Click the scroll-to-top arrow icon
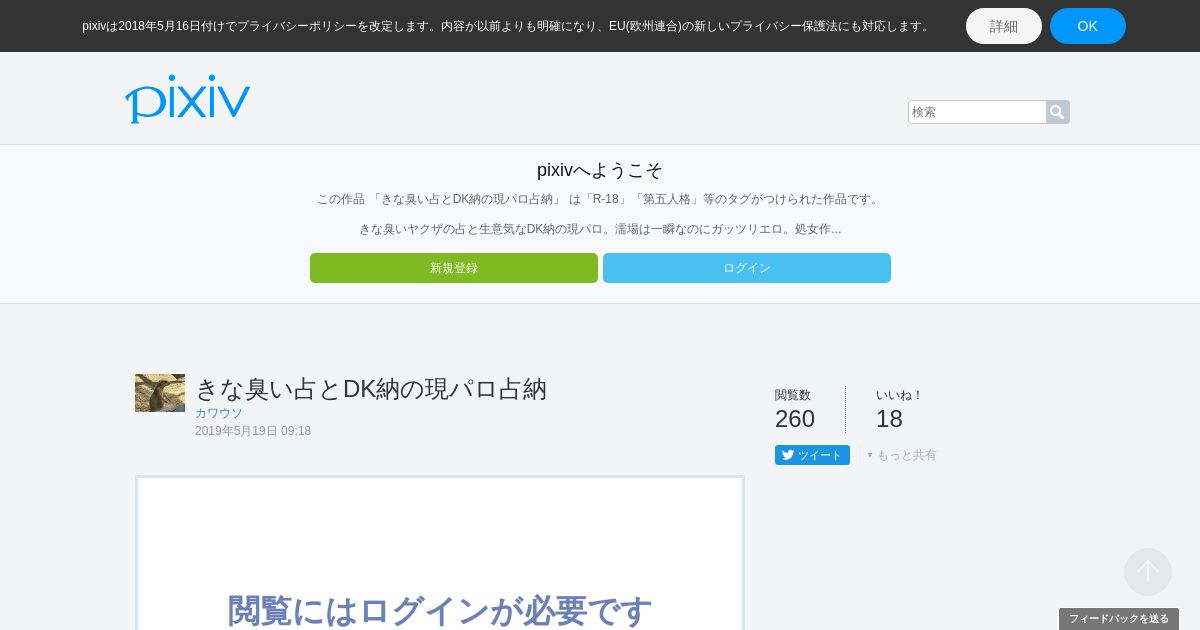The image size is (1200, 630). click(x=1148, y=572)
